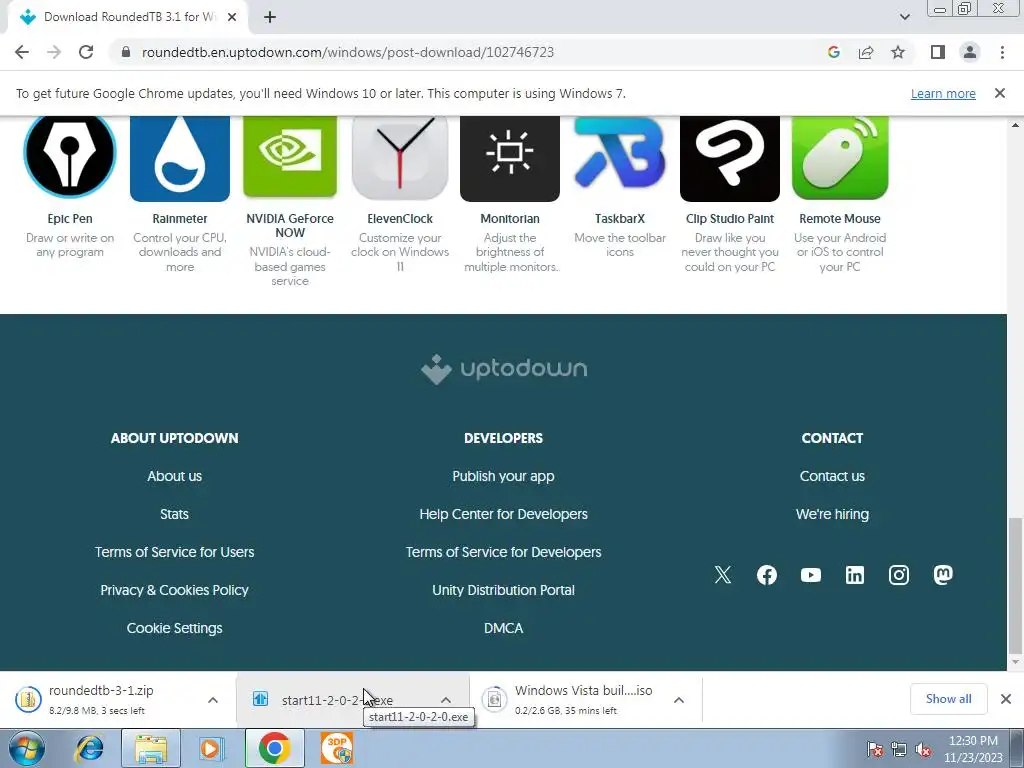Open the Contact us link
This screenshot has height=768, width=1024.
coord(832,476)
